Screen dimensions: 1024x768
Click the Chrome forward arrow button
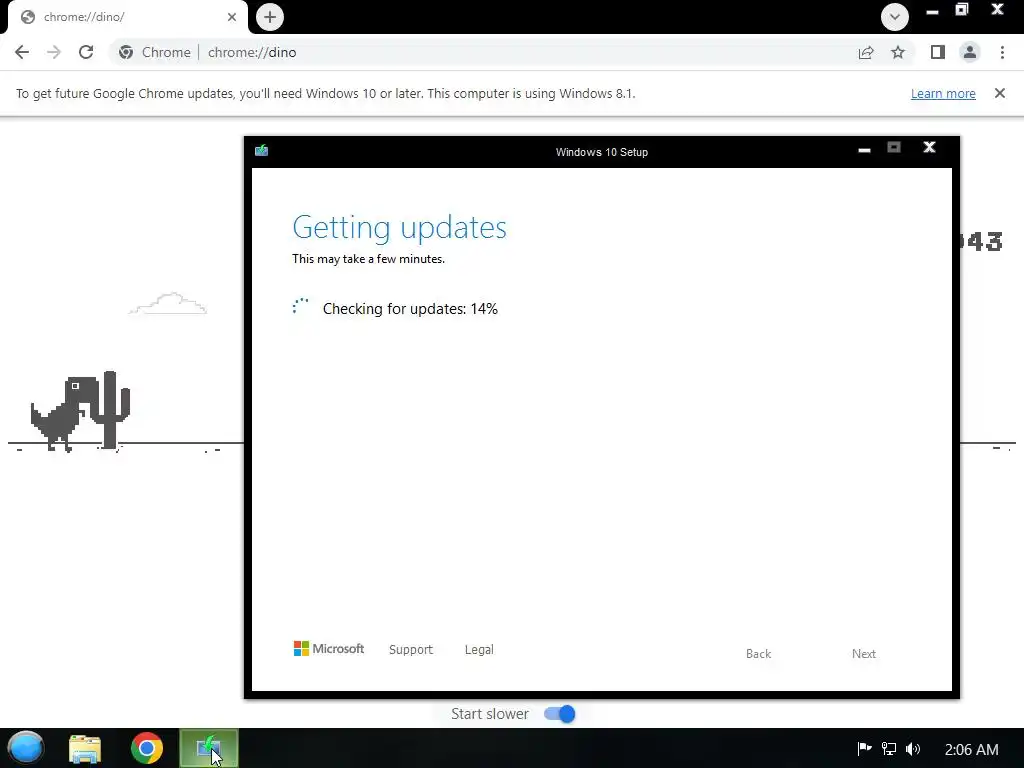54,52
